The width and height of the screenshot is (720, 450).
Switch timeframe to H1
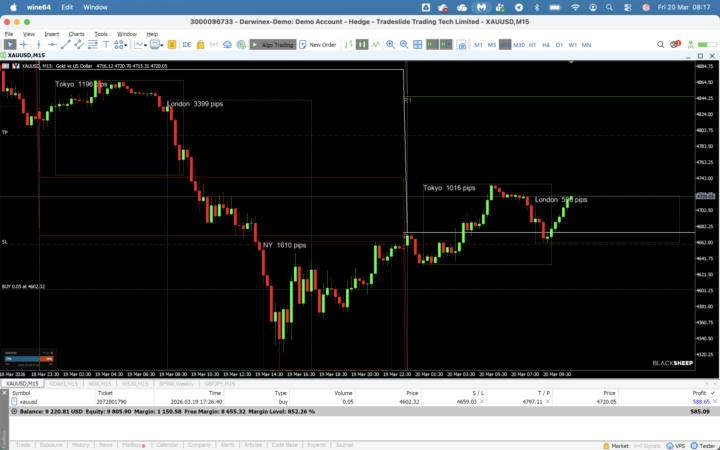coord(532,45)
